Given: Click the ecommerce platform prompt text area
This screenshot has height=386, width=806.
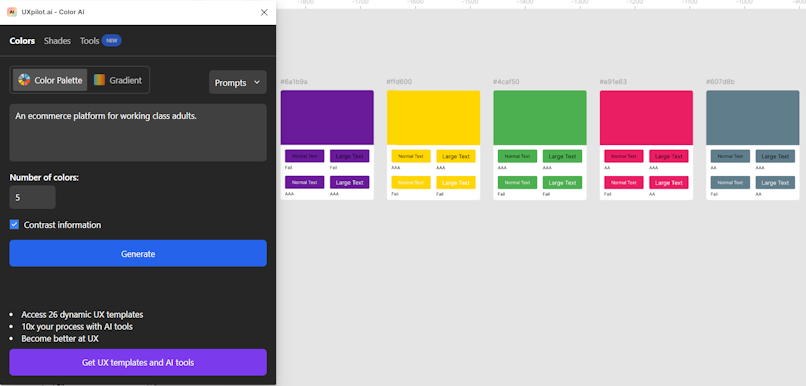Looking at the screenshot, I should coord(138,133).
